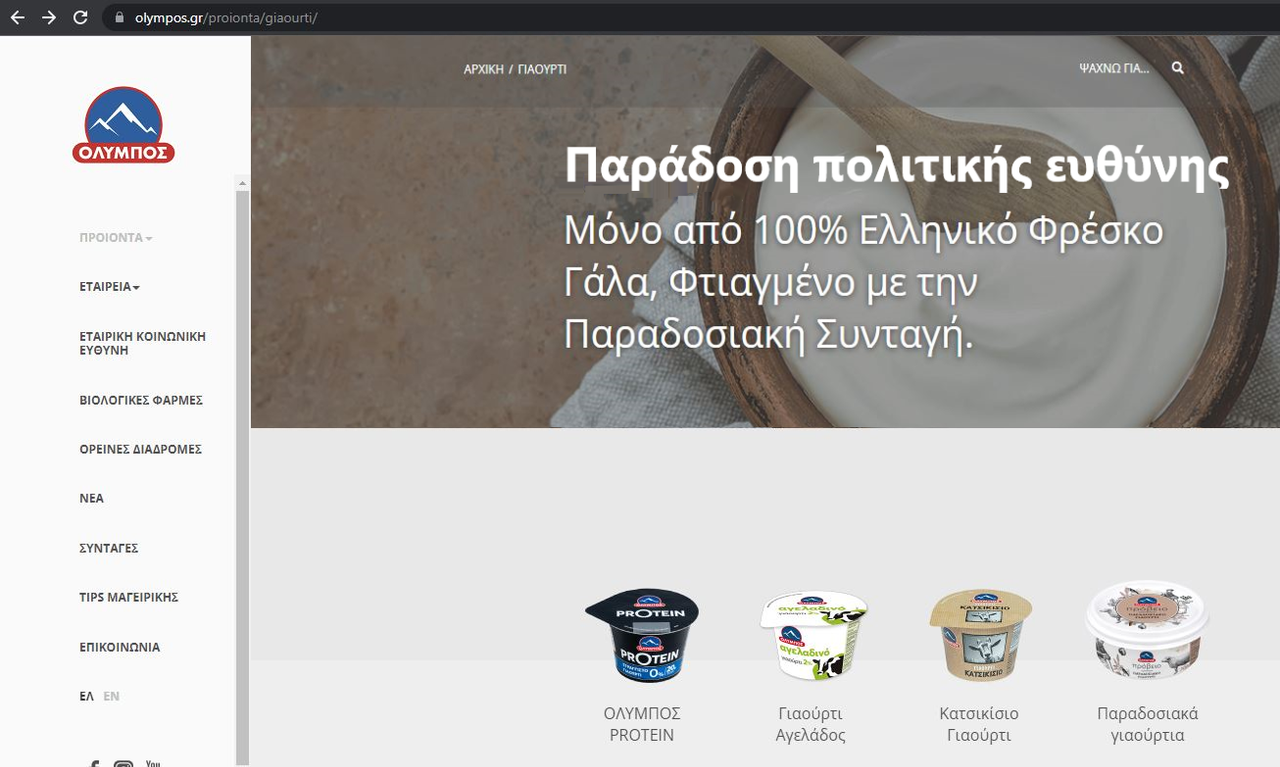Open the ΟΛΥΜΠΟΣ PROTEIN category link
This screenshot has width=1280, height=767.
642,725
